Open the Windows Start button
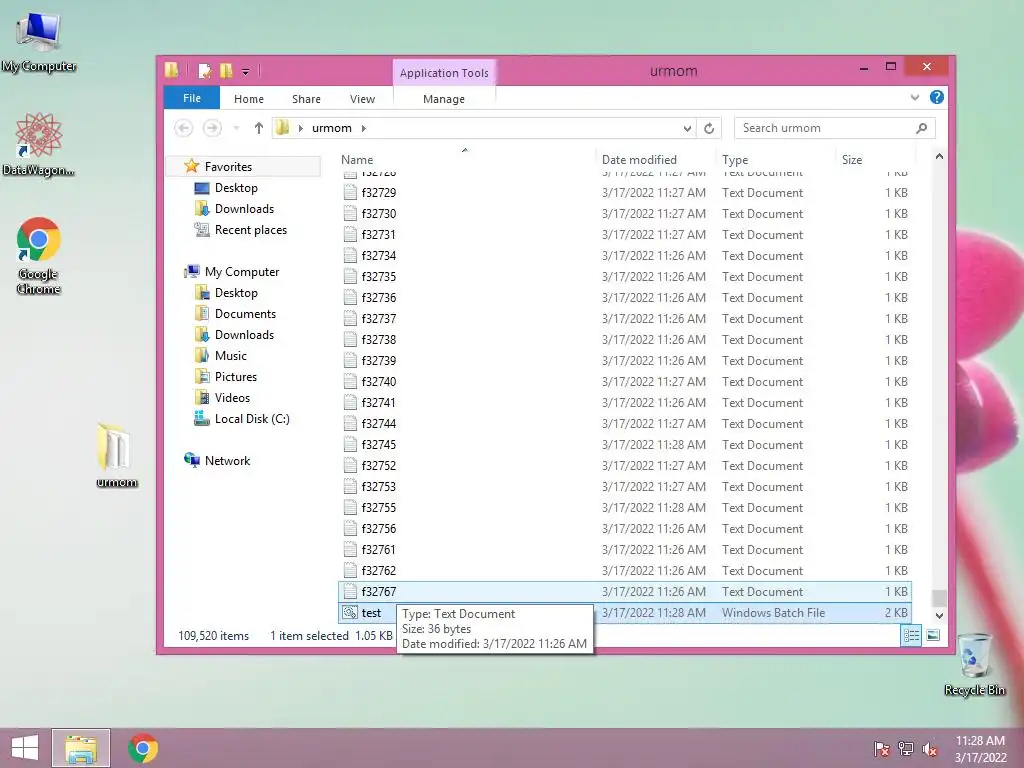 pos(25,748)
